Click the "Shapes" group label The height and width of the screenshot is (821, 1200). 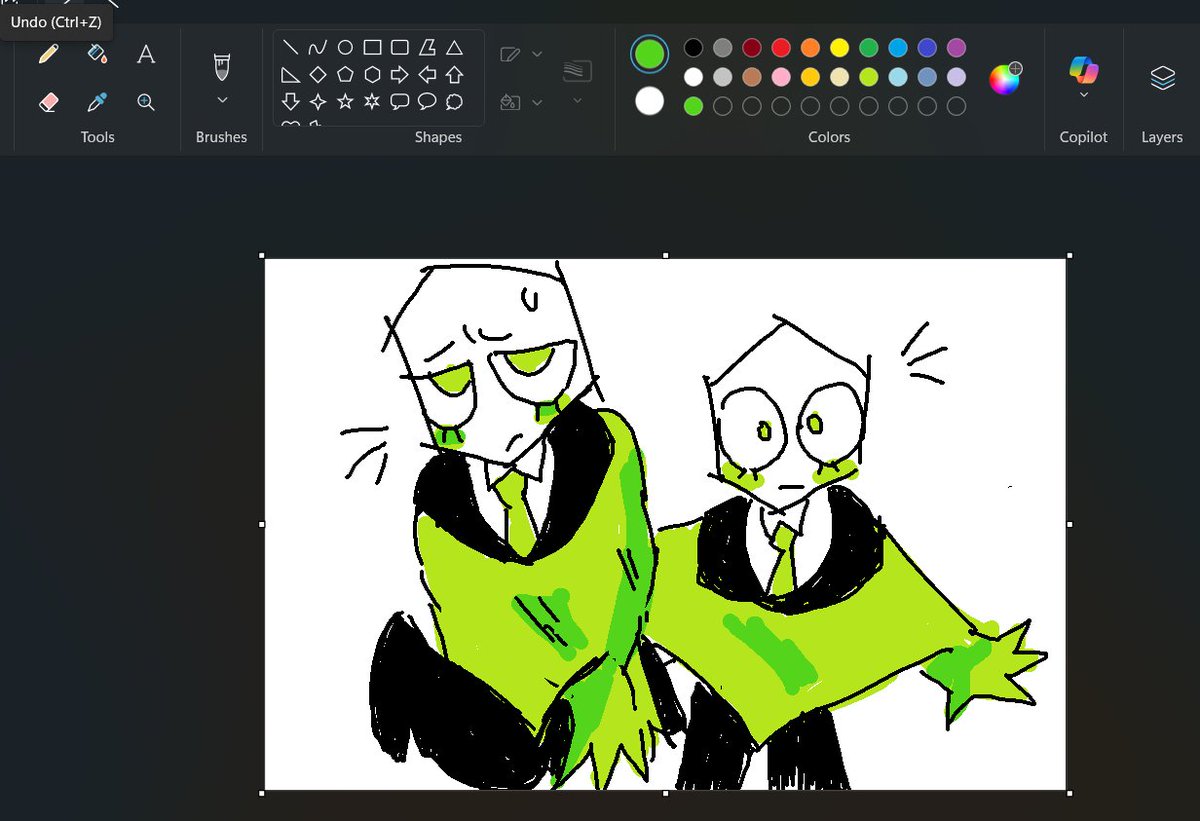438,137
